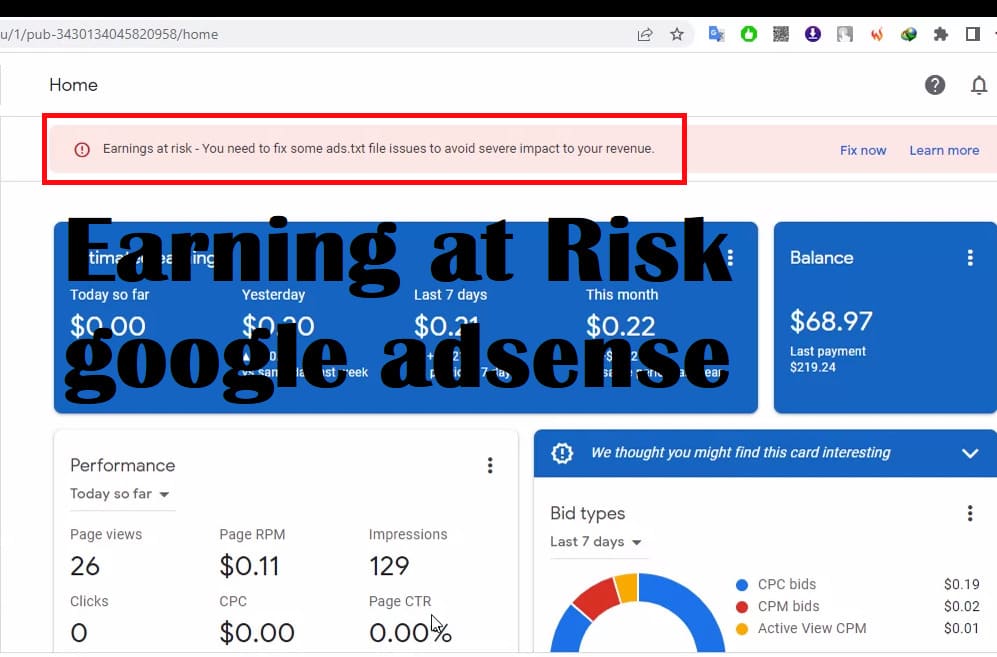
Task: Toggle the browser side panel icon
Action: [x=972, y=34]
